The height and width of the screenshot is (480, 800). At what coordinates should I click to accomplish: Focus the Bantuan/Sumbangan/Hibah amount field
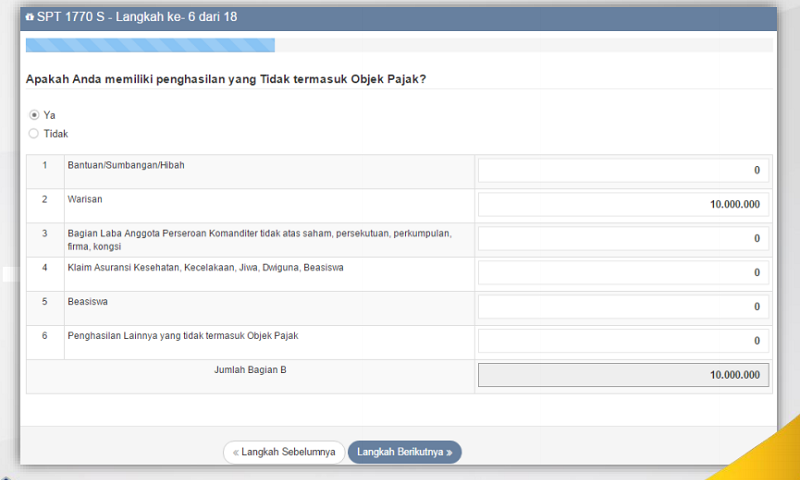pos(624,171)
